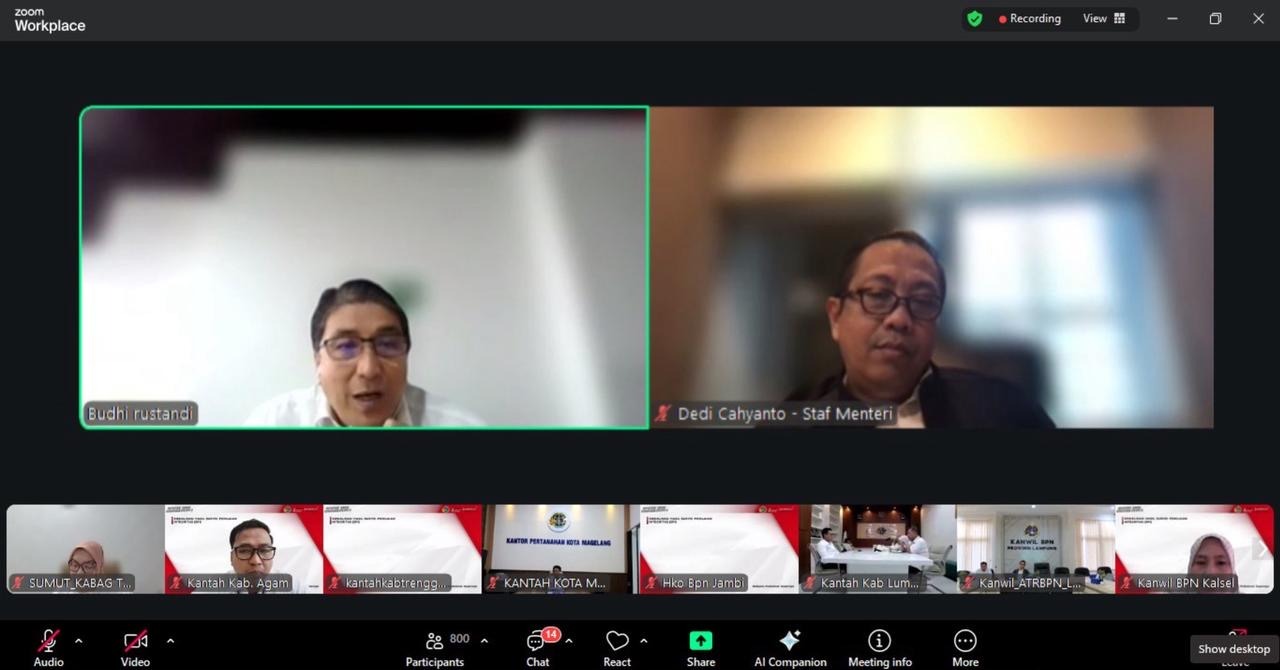Open the Chat panel
This screenshot has width=1280, height=670.
click(x=538, y=646)
